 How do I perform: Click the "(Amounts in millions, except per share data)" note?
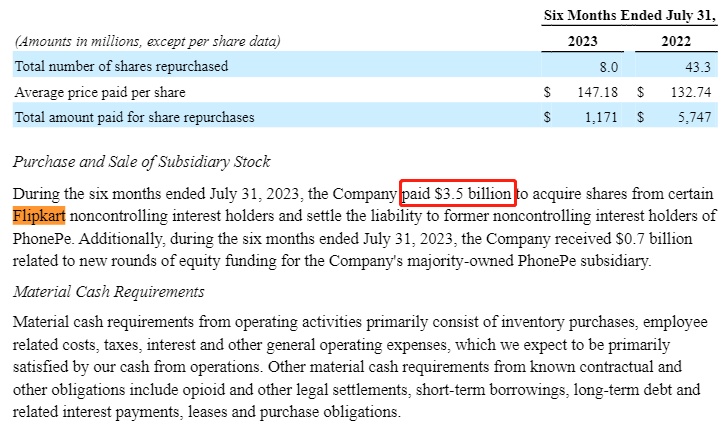click(147, 42)
